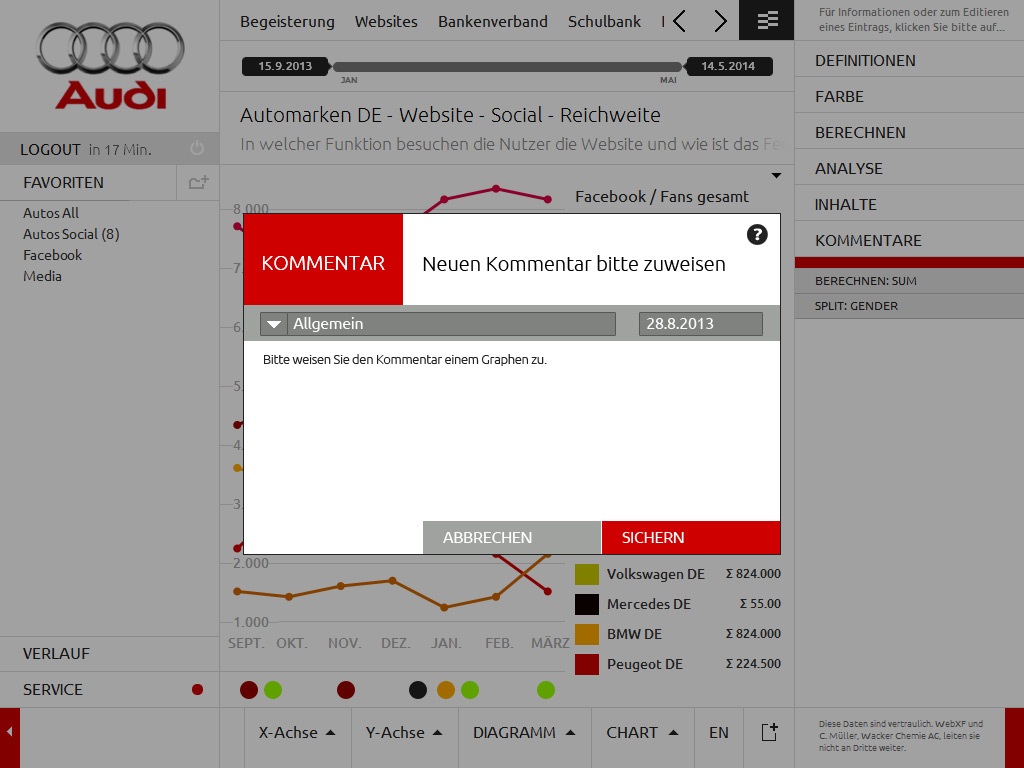Open the DIAGRAMM menu

tap(524, 733)
